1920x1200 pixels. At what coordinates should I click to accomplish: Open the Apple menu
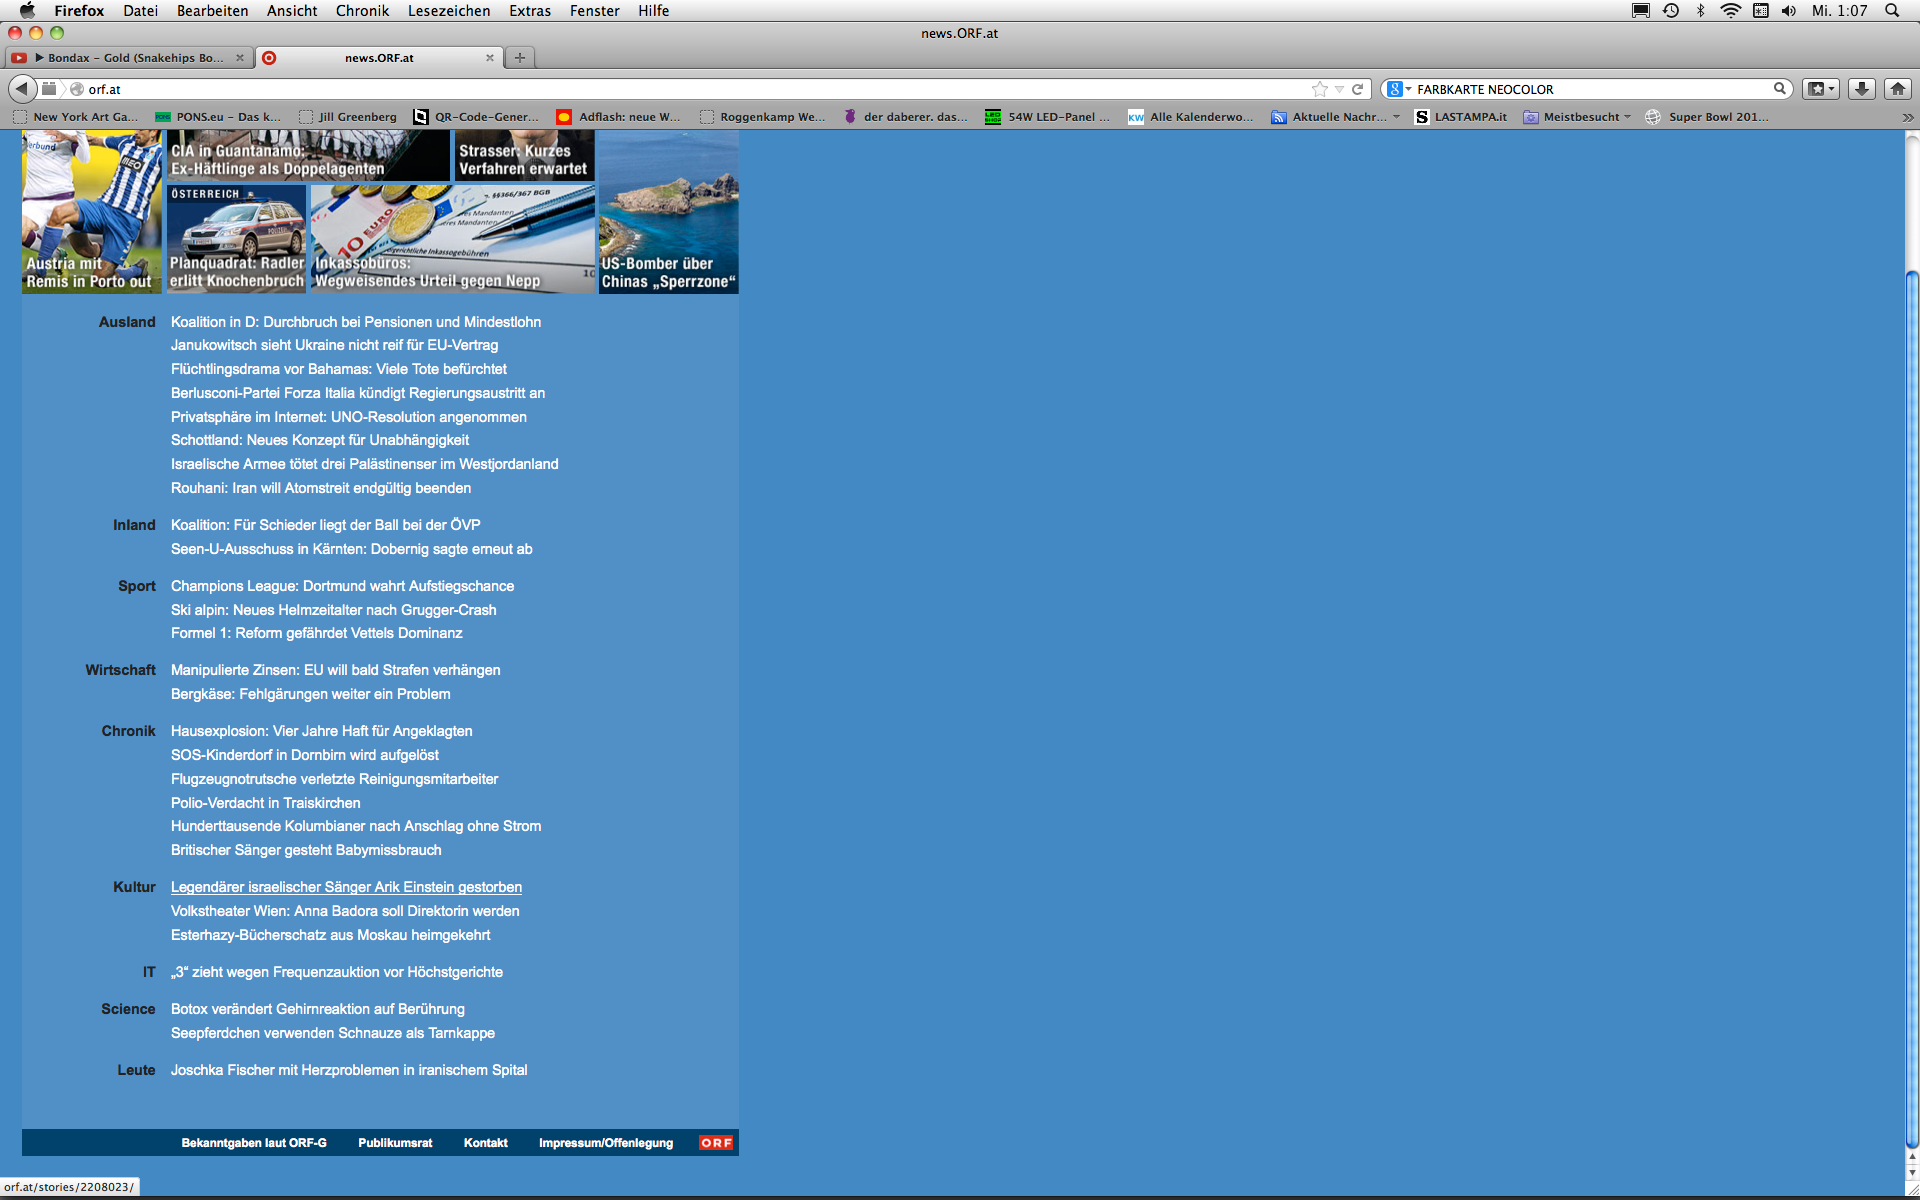pos(27,11)
